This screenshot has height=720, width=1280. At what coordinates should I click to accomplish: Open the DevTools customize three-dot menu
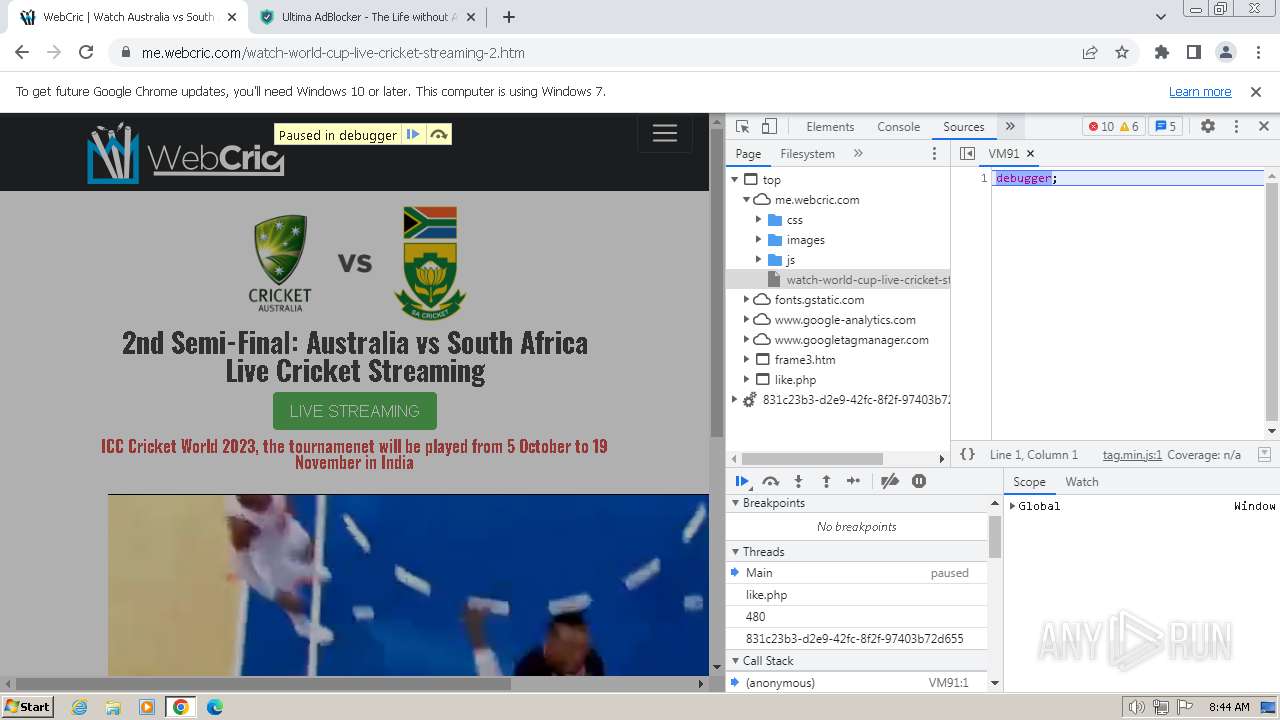tap(1236, 127)
